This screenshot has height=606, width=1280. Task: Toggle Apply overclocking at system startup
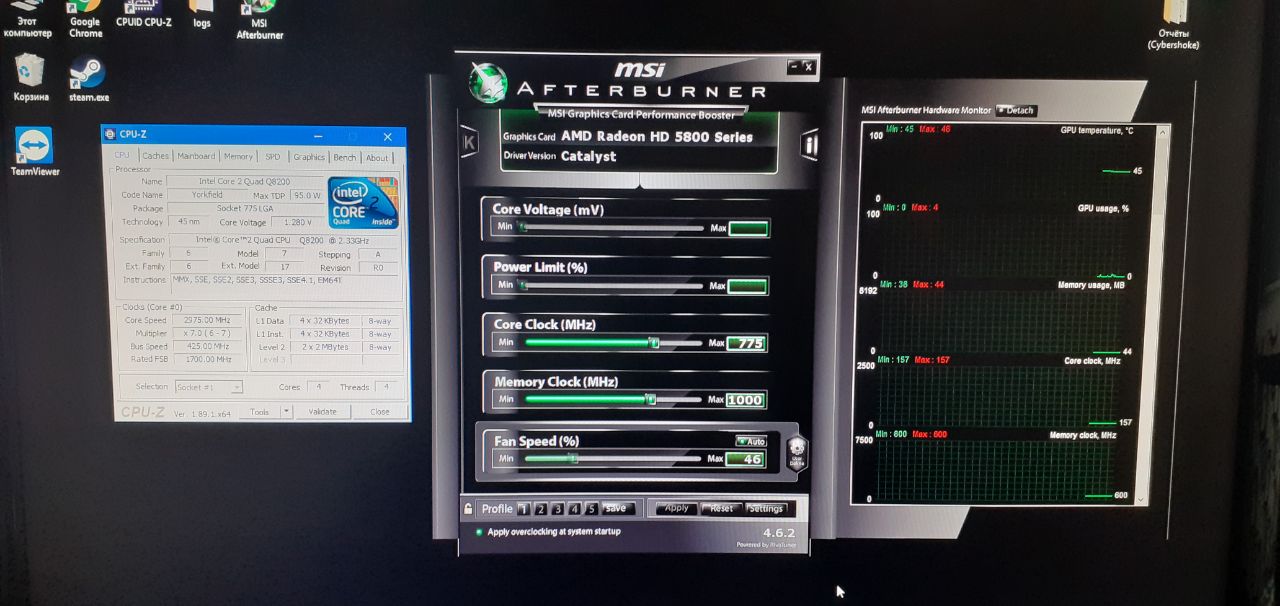[x=480, y=532]
